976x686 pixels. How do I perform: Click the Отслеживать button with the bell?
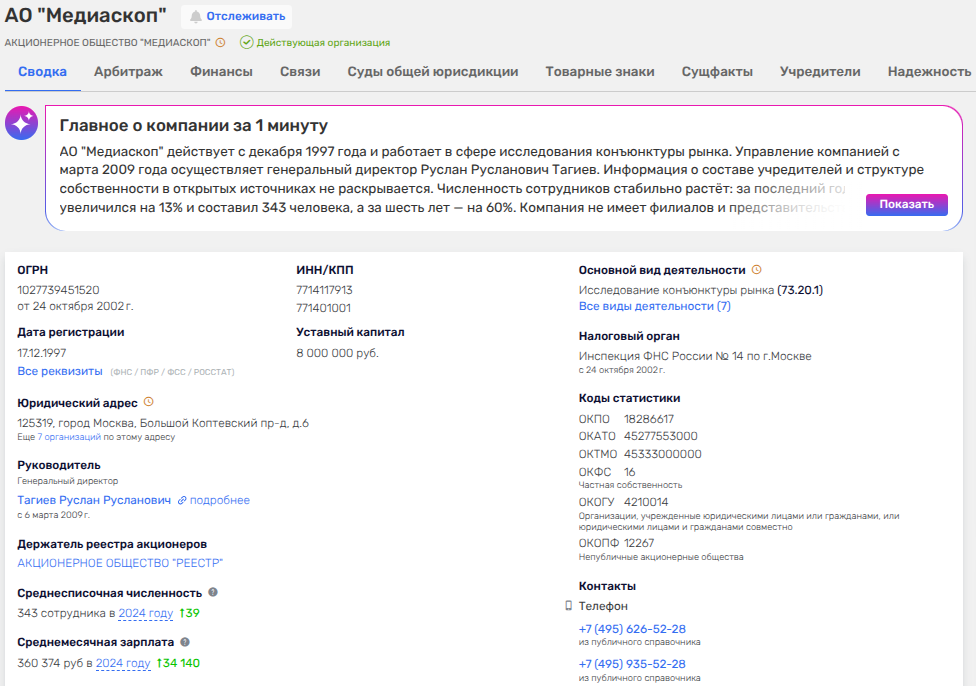(237, 16)
